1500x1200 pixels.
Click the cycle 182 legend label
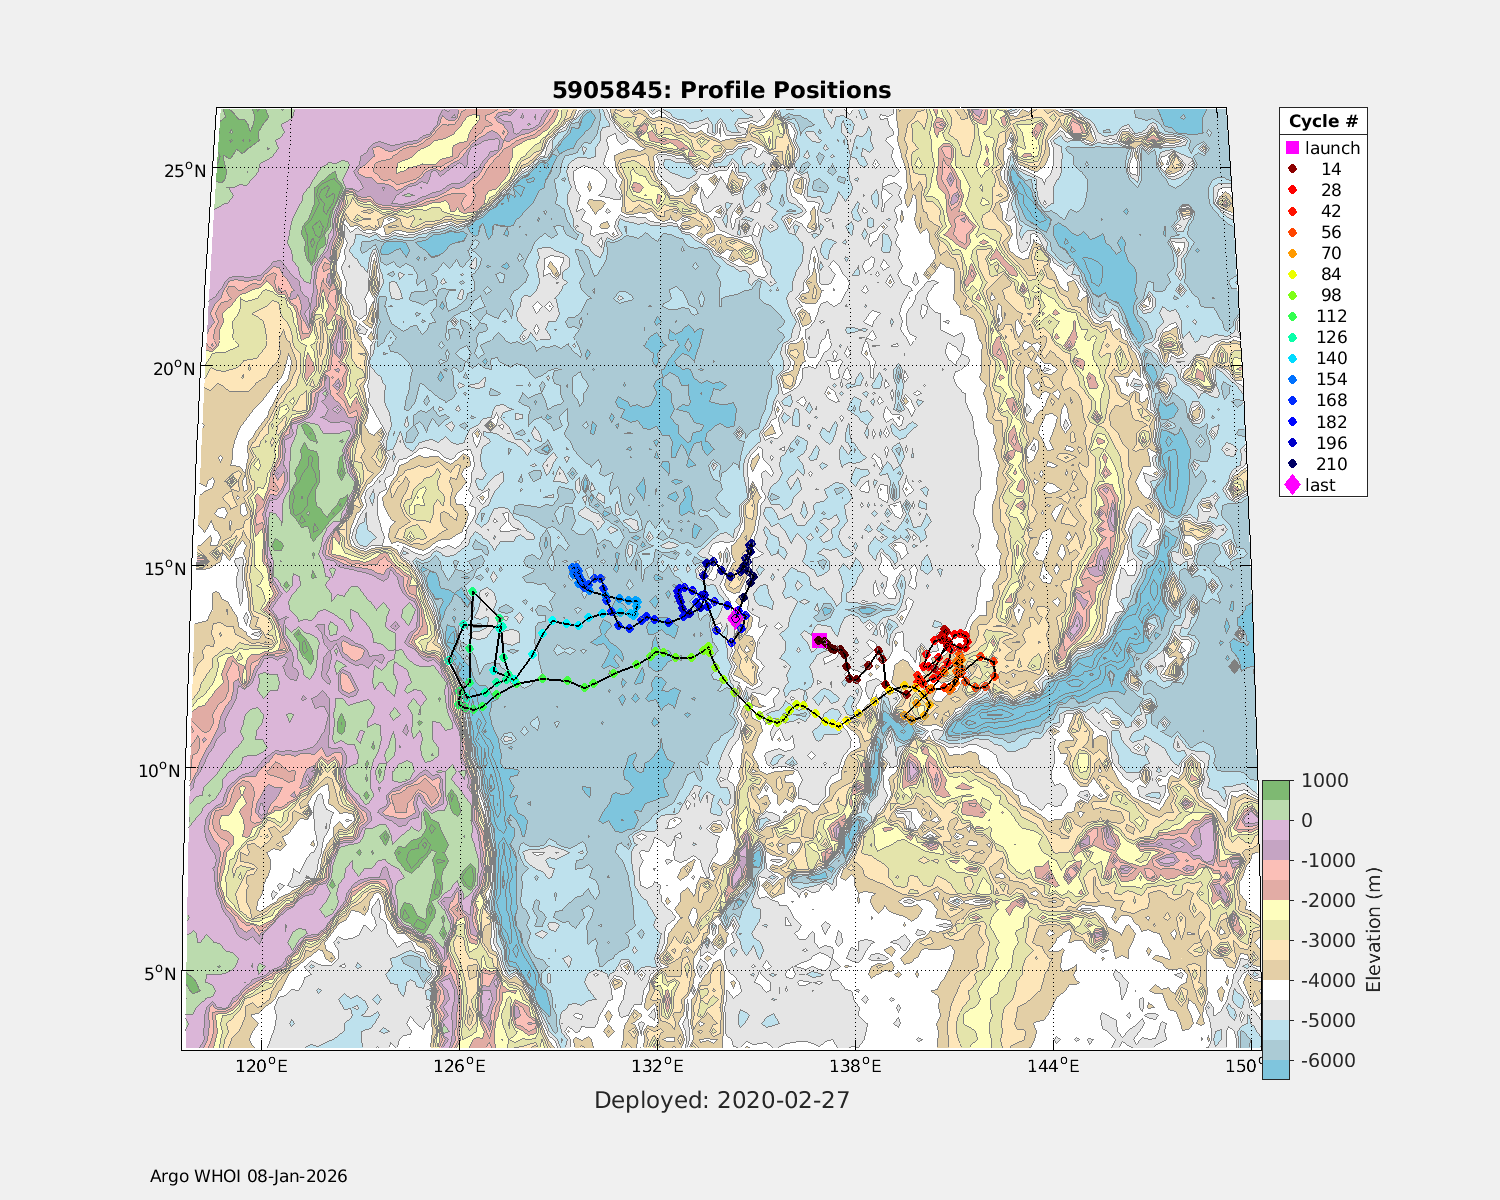[x=1331, y=422]
